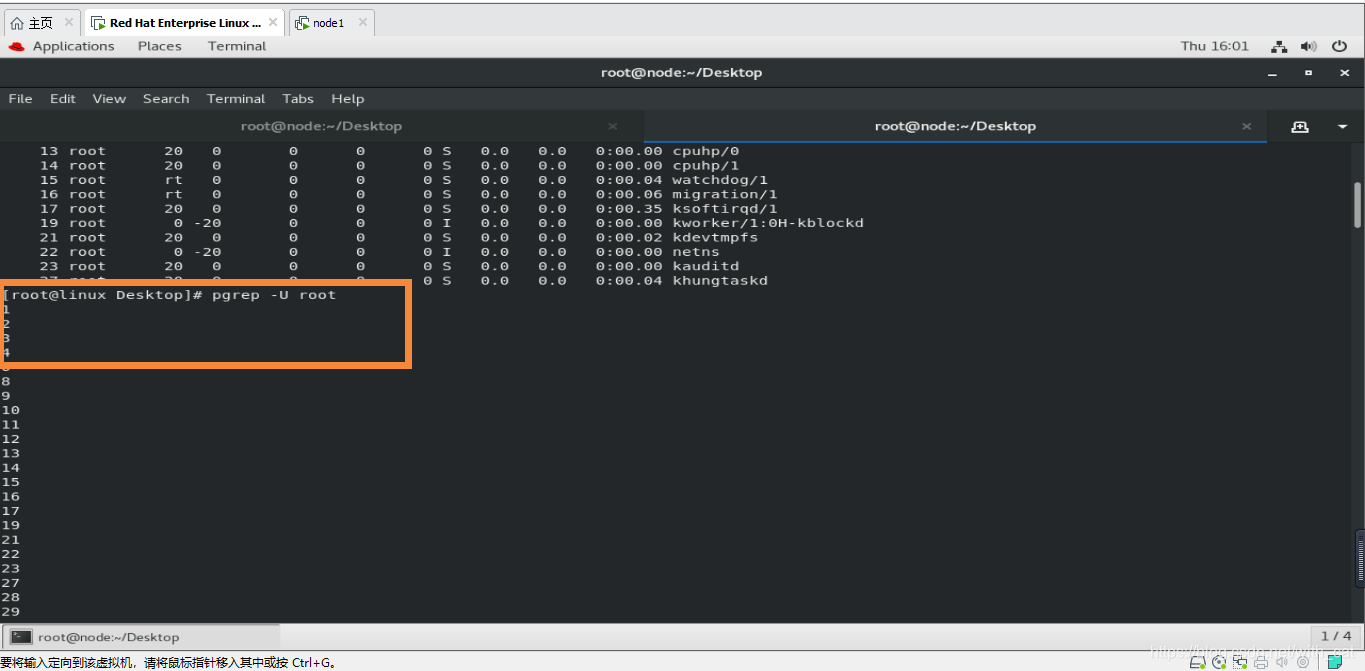Screen dimensions: 1365x671
Task: Expand the terminal tab list dropdown arrow
Action: (x=1342, y=127)
